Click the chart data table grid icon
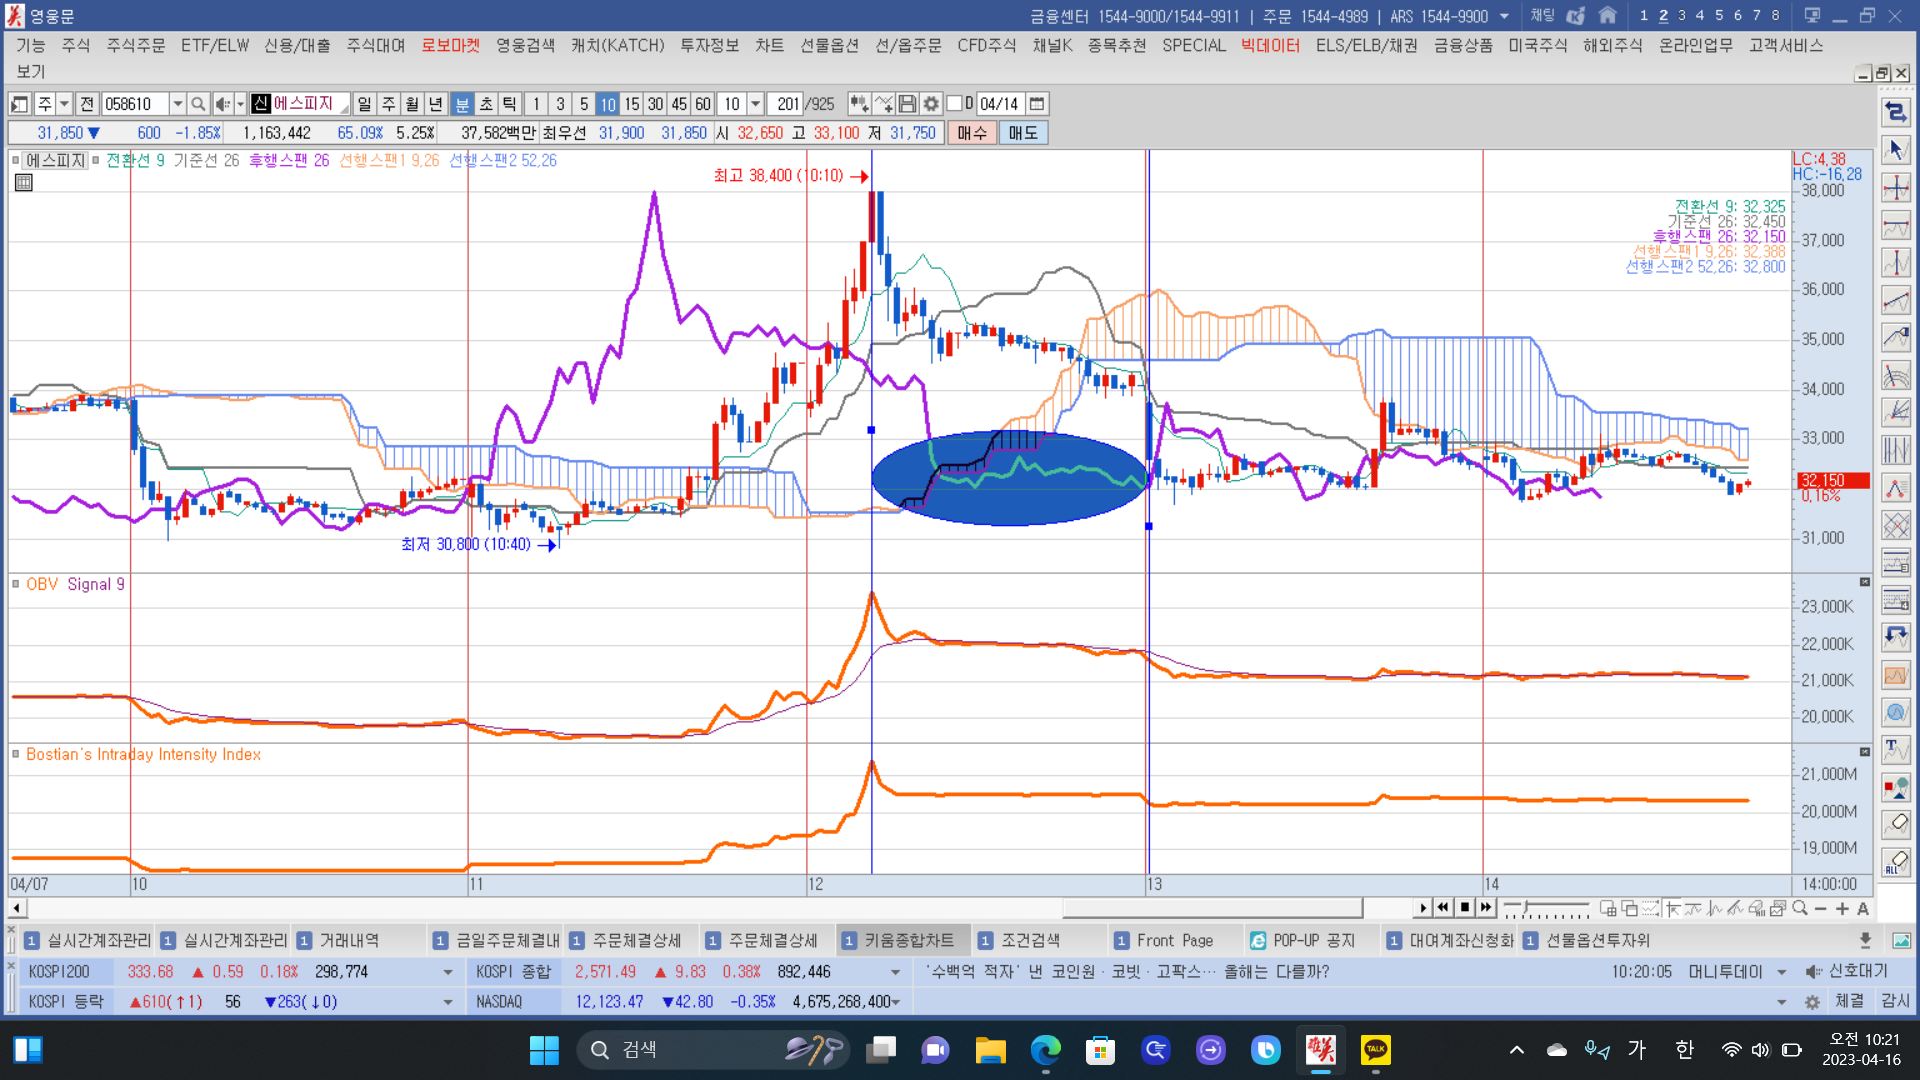 point(24,183)
